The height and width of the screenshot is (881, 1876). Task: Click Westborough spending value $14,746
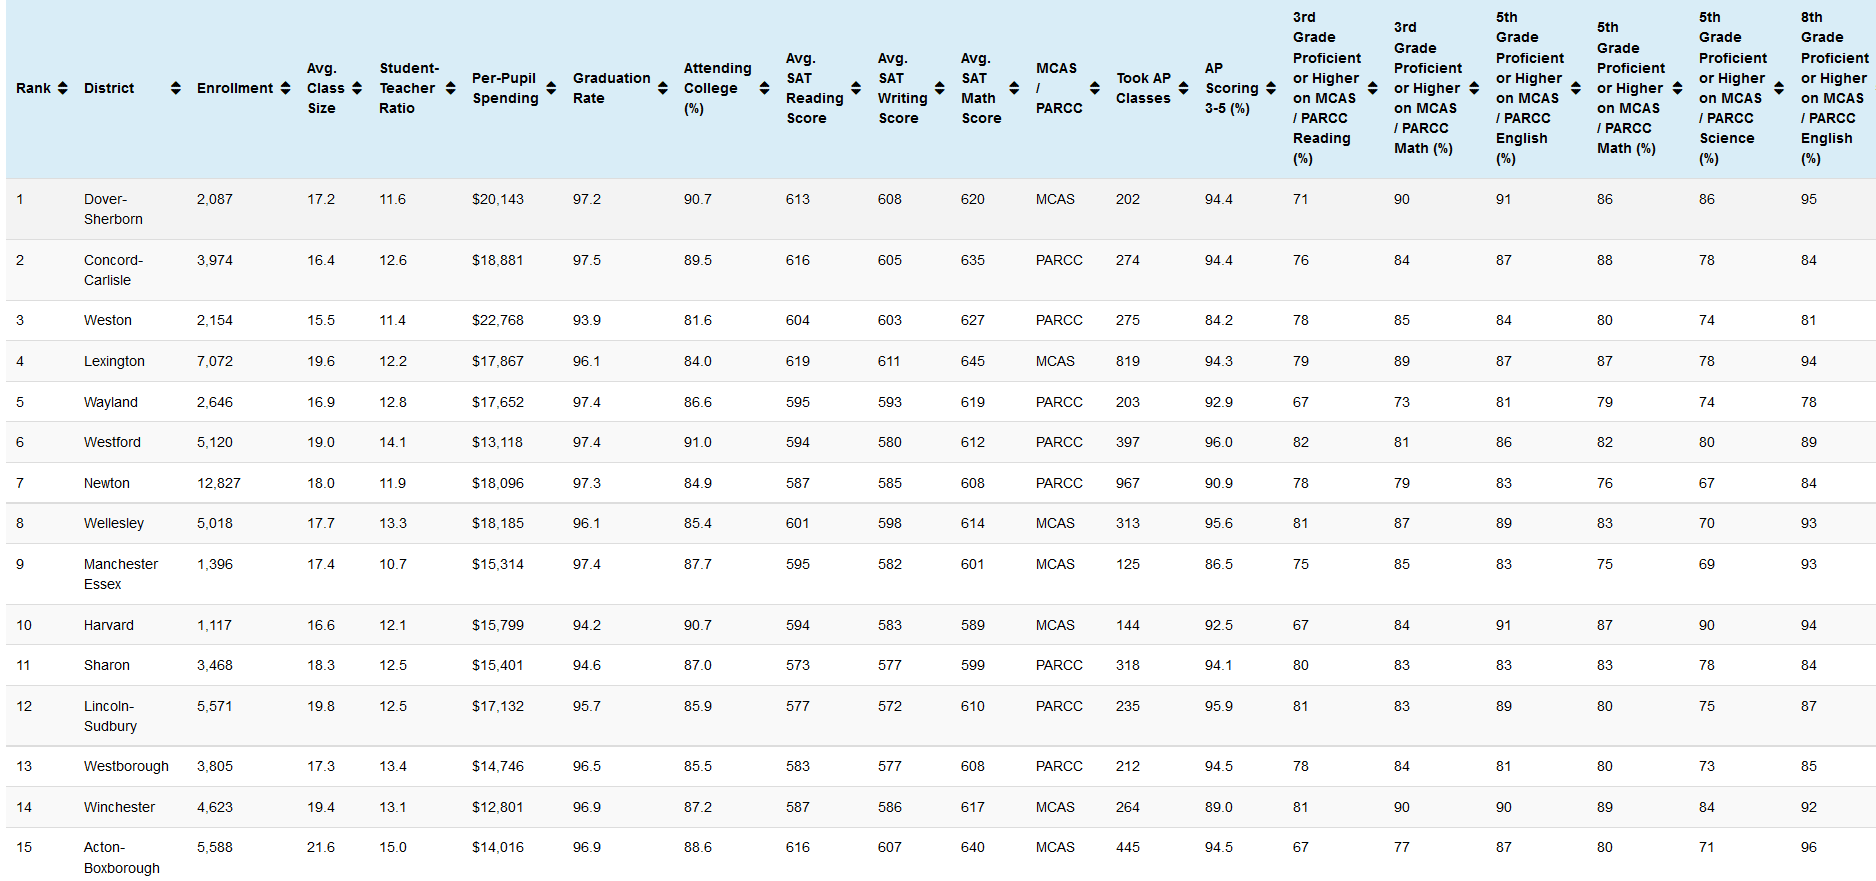coord(498,766)
